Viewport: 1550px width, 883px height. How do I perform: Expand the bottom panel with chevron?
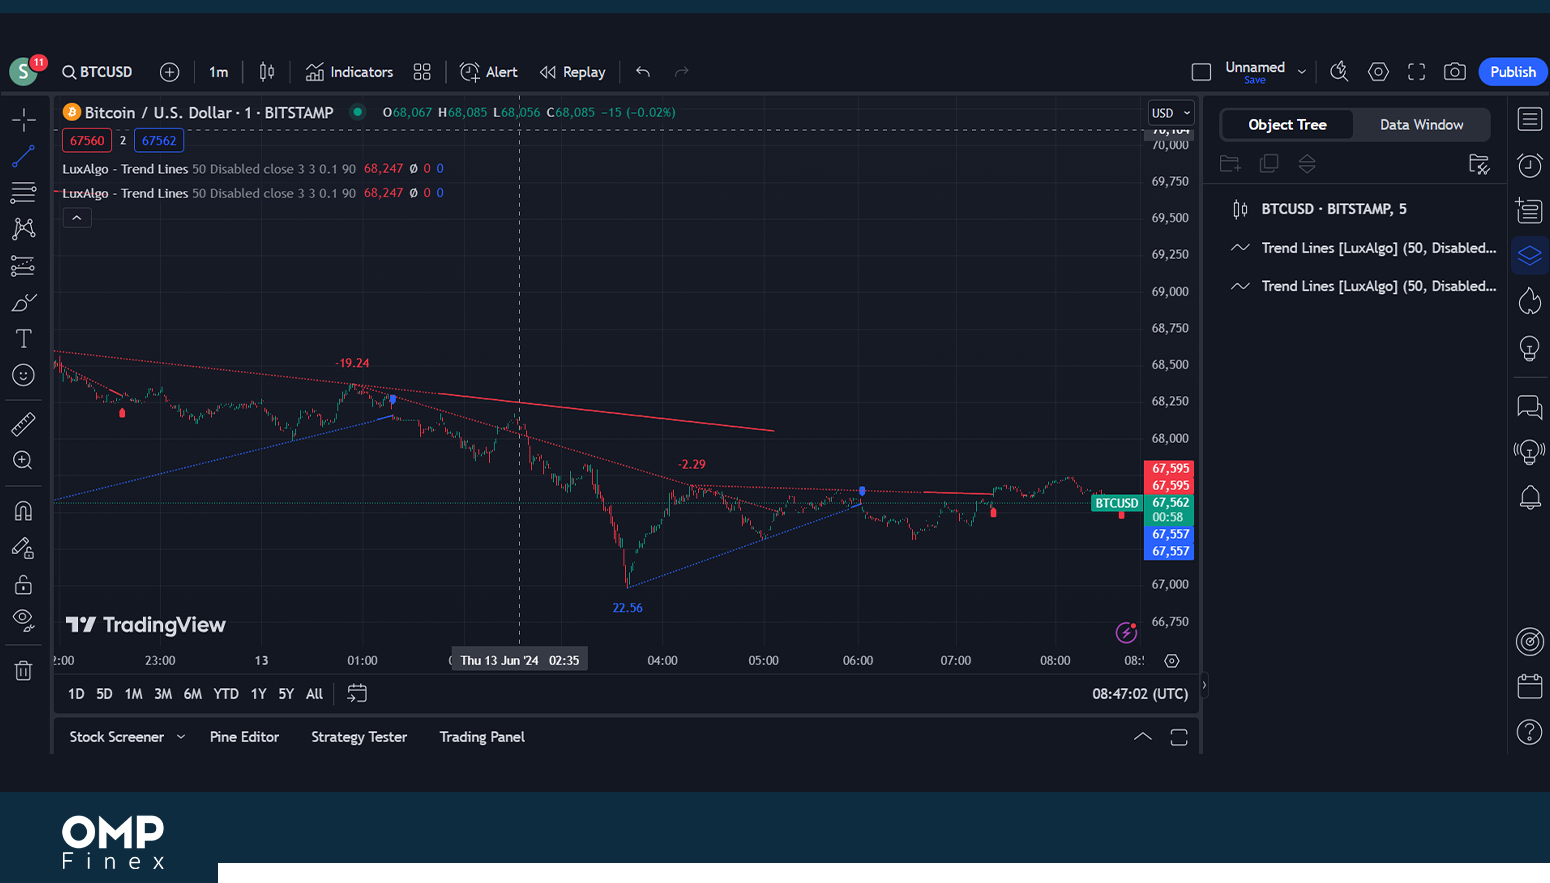point(1143,737)
